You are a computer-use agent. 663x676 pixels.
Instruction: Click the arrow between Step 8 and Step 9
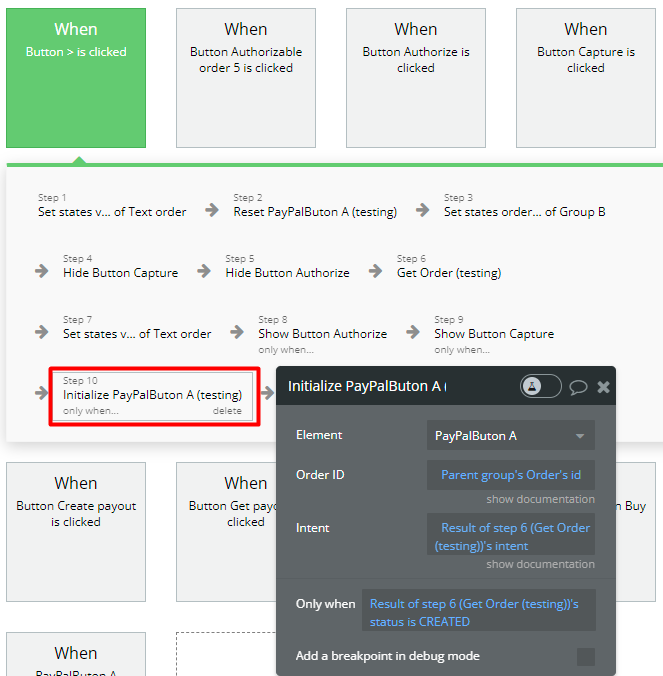413,332
